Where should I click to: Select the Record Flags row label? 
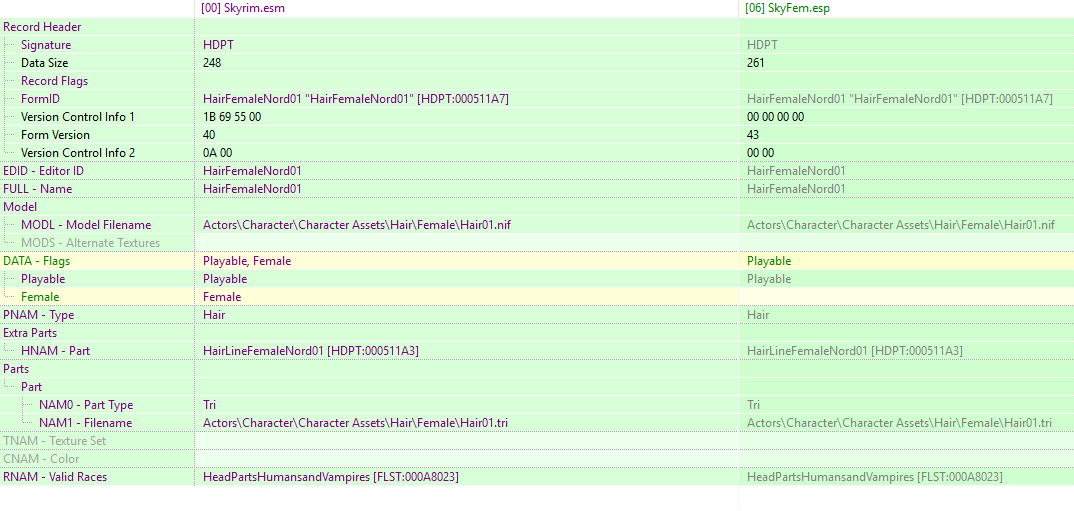(x=54, y=81)
